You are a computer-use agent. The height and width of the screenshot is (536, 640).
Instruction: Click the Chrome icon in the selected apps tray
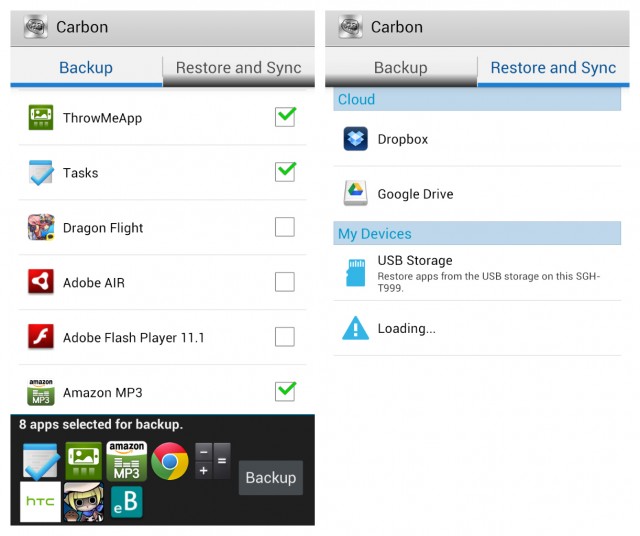(x=170, y=461)
